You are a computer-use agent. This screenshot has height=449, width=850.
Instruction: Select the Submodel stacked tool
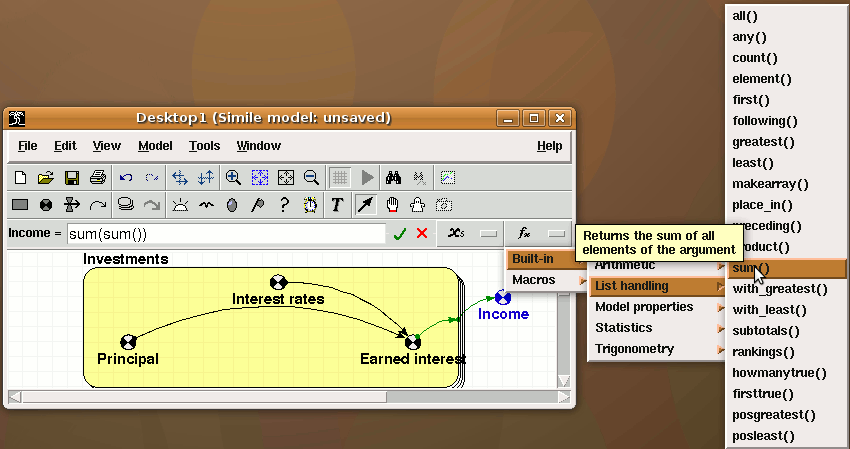click(126, 204)
